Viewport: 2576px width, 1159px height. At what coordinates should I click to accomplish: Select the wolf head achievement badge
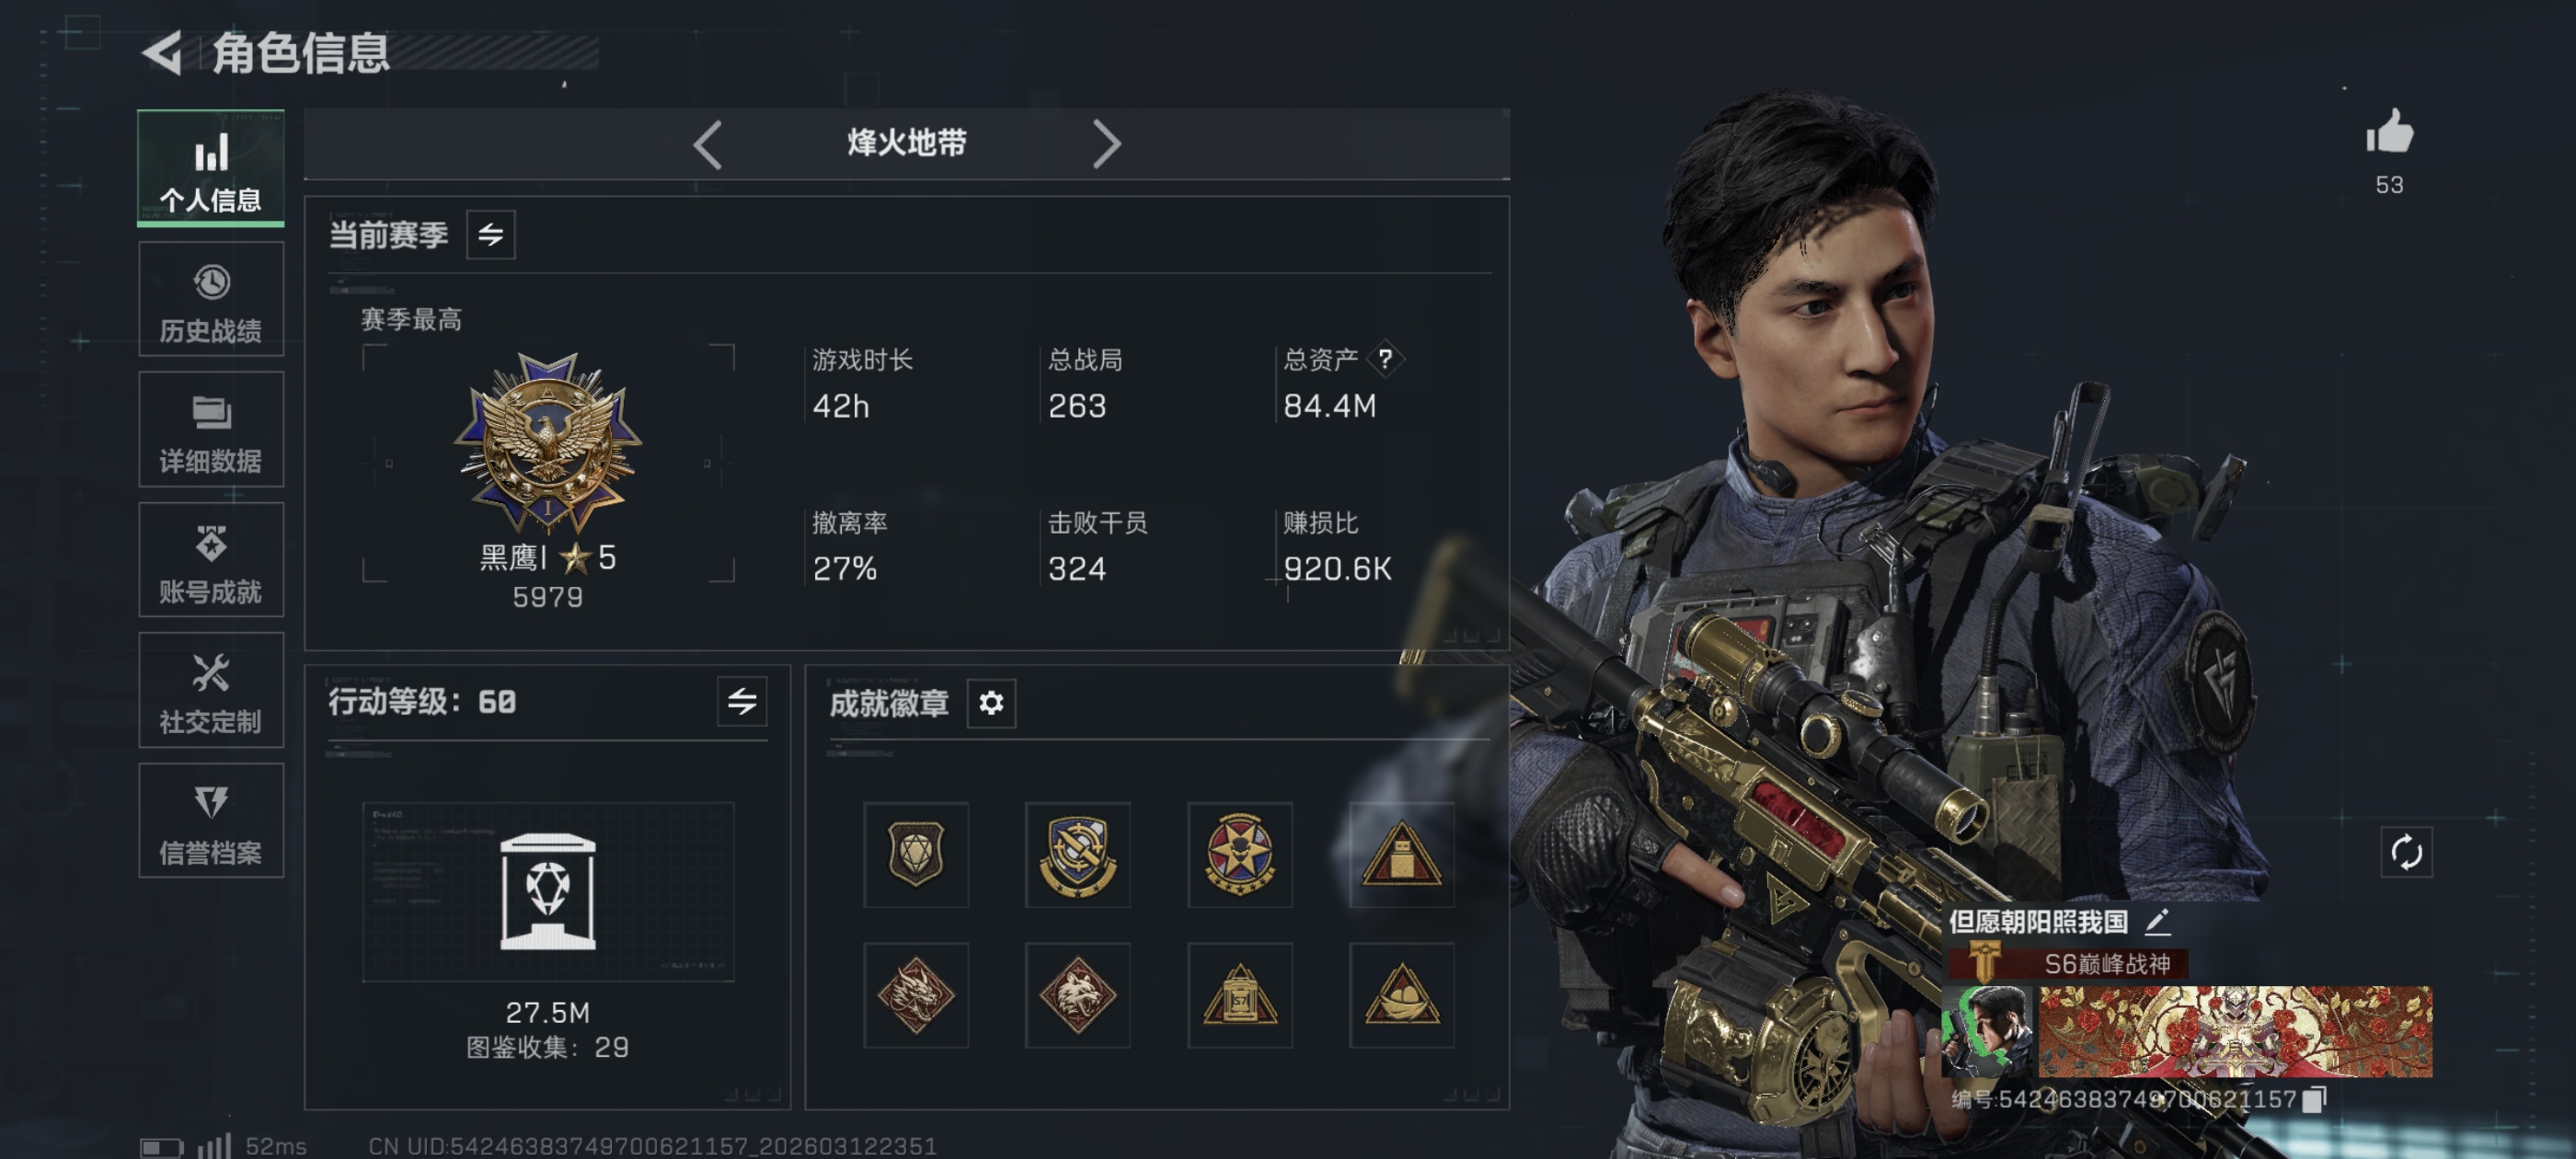1077,995
